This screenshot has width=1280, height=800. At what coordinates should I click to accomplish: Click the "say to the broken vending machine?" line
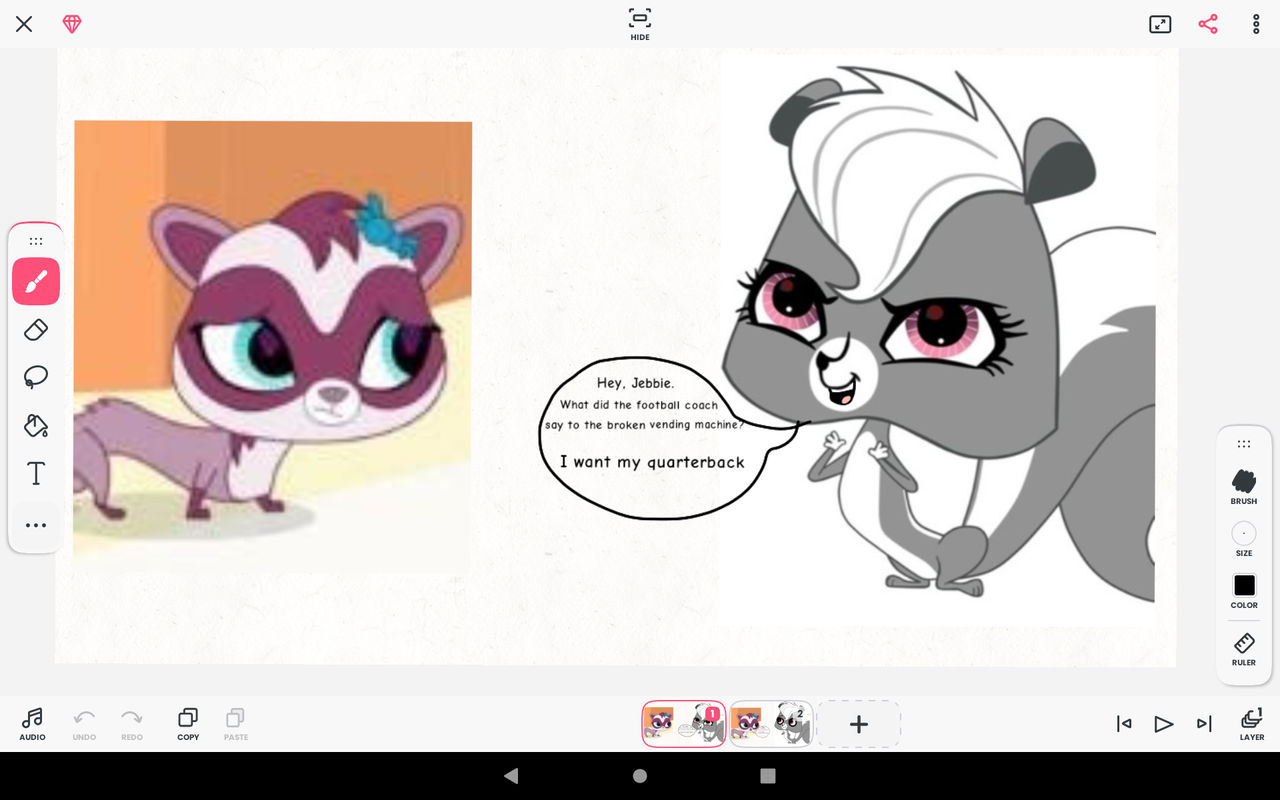(x=644, y=425)
